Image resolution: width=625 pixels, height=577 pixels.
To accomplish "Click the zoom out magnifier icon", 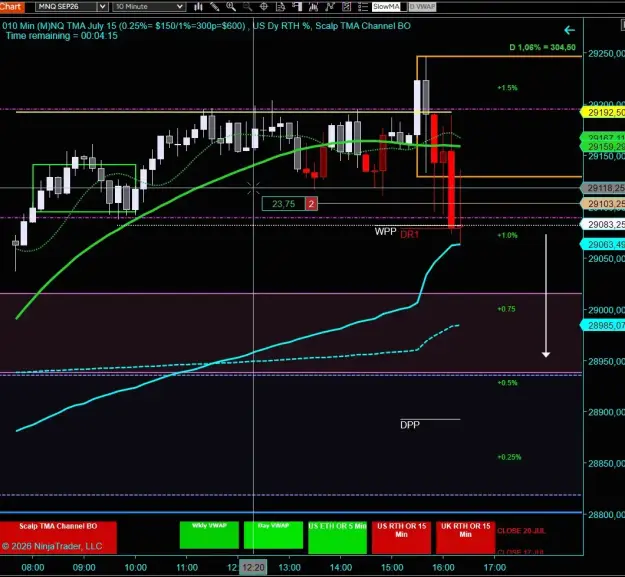I will pos(247,6).
